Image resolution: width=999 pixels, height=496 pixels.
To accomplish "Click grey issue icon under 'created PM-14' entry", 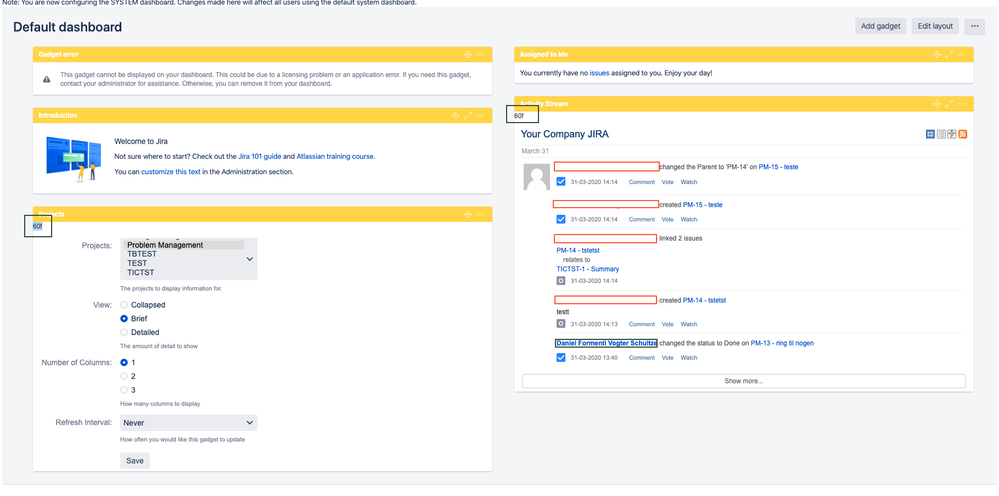I will click(x=561, y=323).
